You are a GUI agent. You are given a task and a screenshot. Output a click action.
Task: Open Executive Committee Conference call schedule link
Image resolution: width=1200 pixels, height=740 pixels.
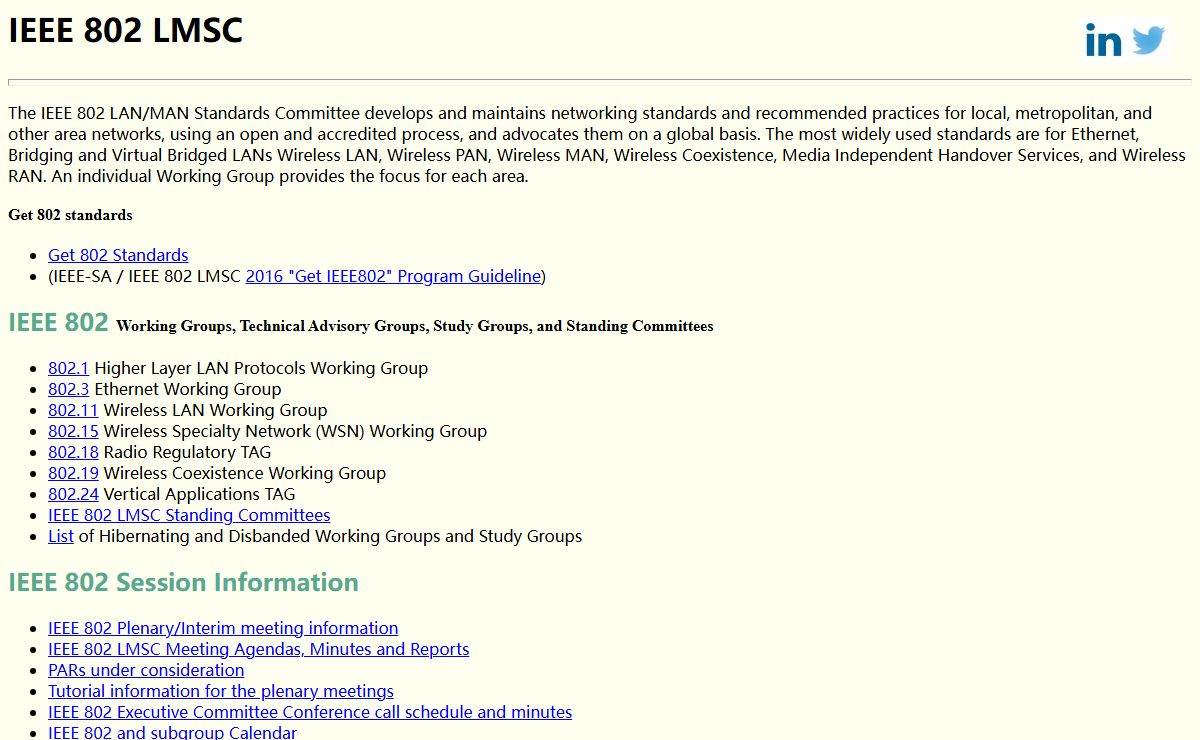(x=310, y=712)
